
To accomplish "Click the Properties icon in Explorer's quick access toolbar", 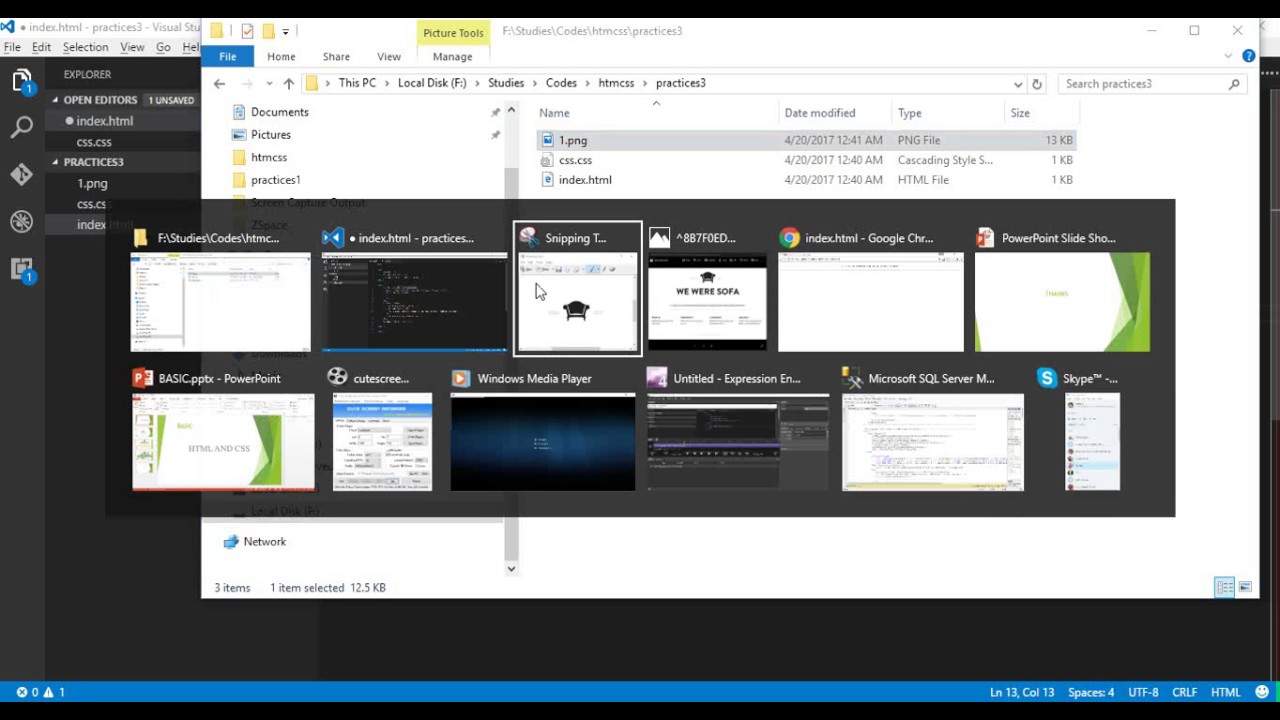I will coord(247,31).
